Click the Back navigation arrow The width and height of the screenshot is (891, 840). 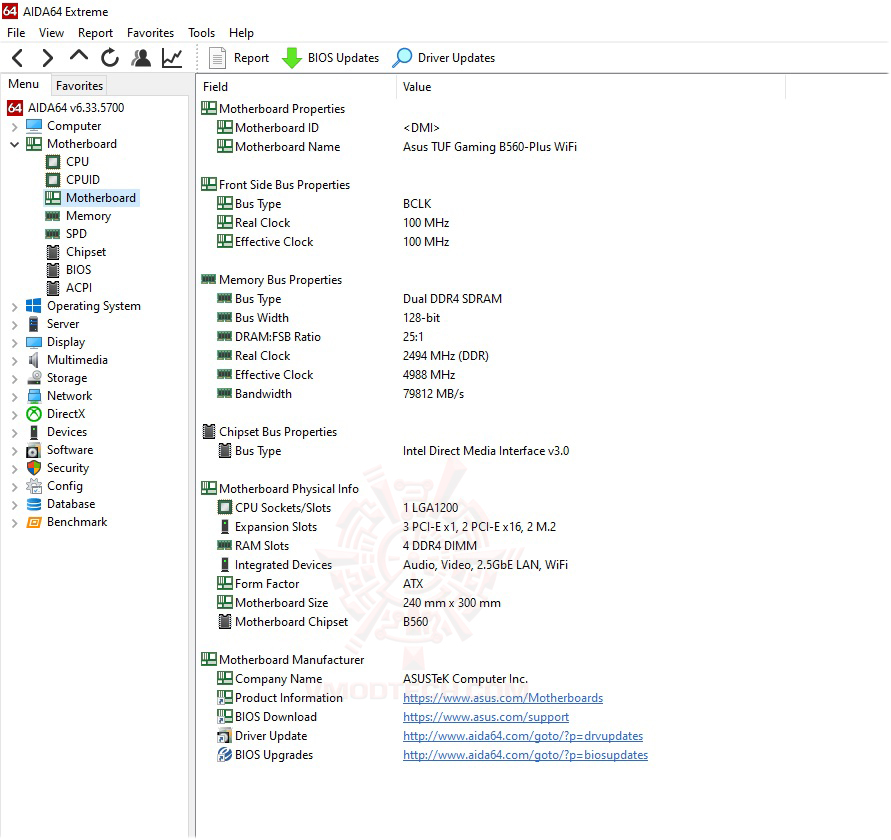(18, 58)
